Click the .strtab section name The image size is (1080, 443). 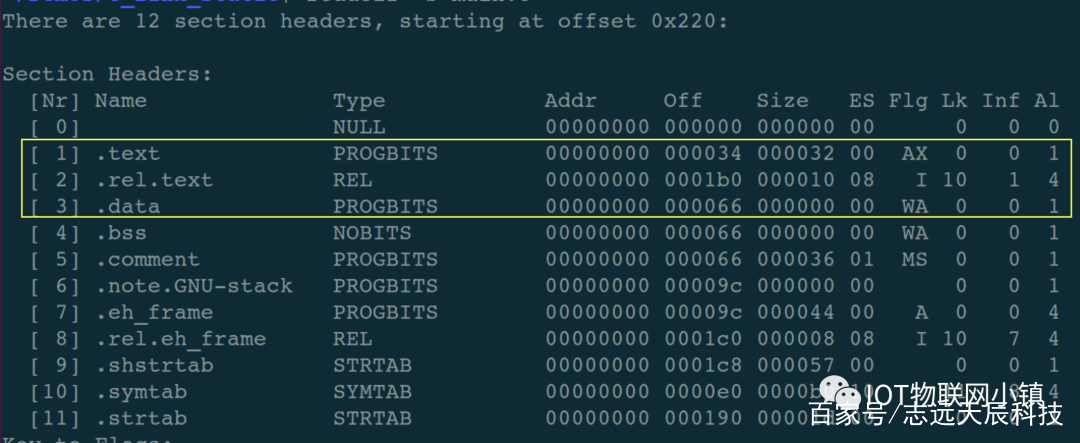tap(141, 418)
